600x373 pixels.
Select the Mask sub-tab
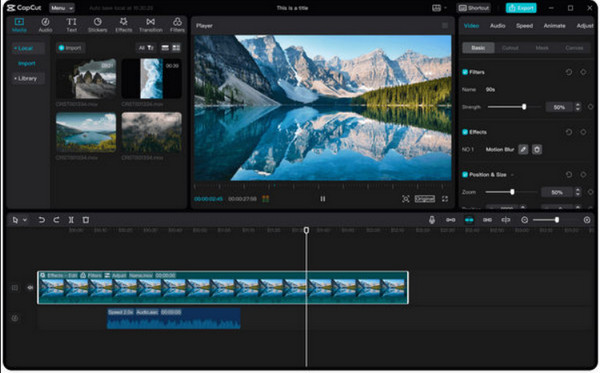click(542, 48)
